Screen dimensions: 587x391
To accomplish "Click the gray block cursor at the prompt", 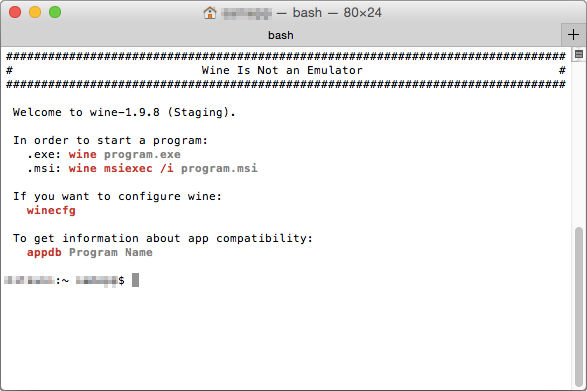I will click(x=135, y=280).
